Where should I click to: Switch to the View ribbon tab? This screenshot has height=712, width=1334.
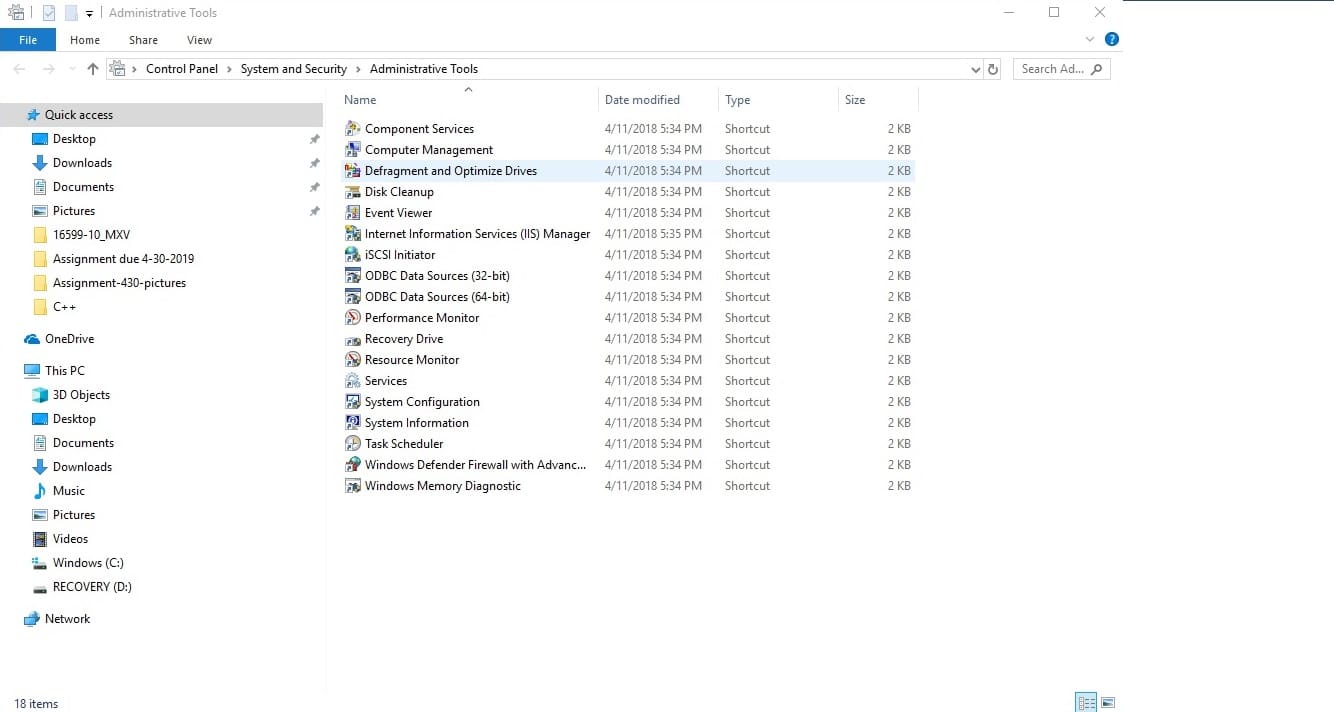point(199,40)
